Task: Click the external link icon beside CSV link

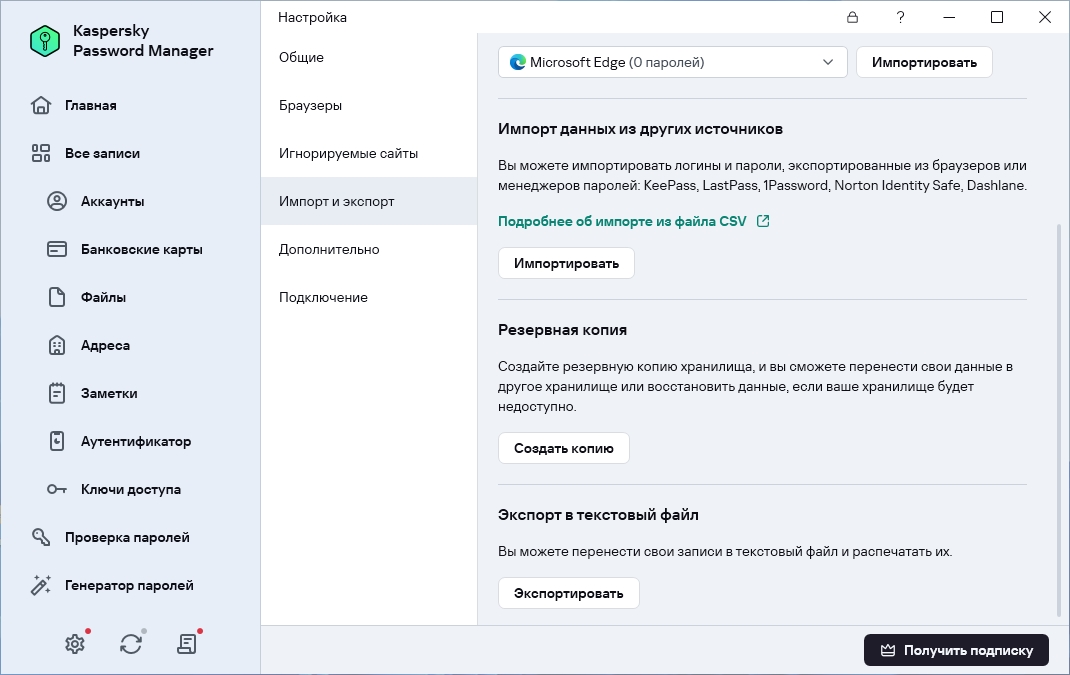Action: click(763, 221)
